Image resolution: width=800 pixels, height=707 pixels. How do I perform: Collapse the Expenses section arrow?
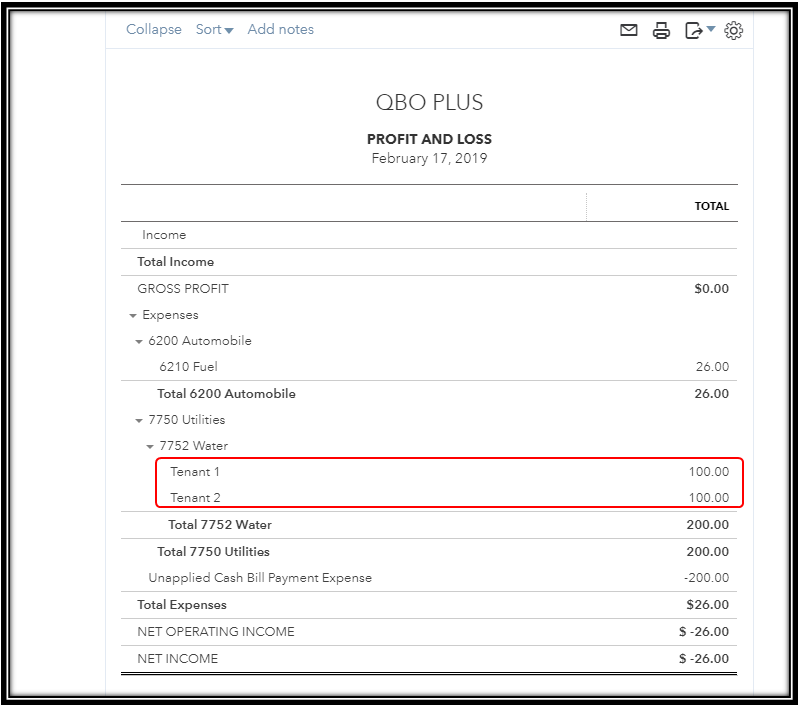[133, 316]
